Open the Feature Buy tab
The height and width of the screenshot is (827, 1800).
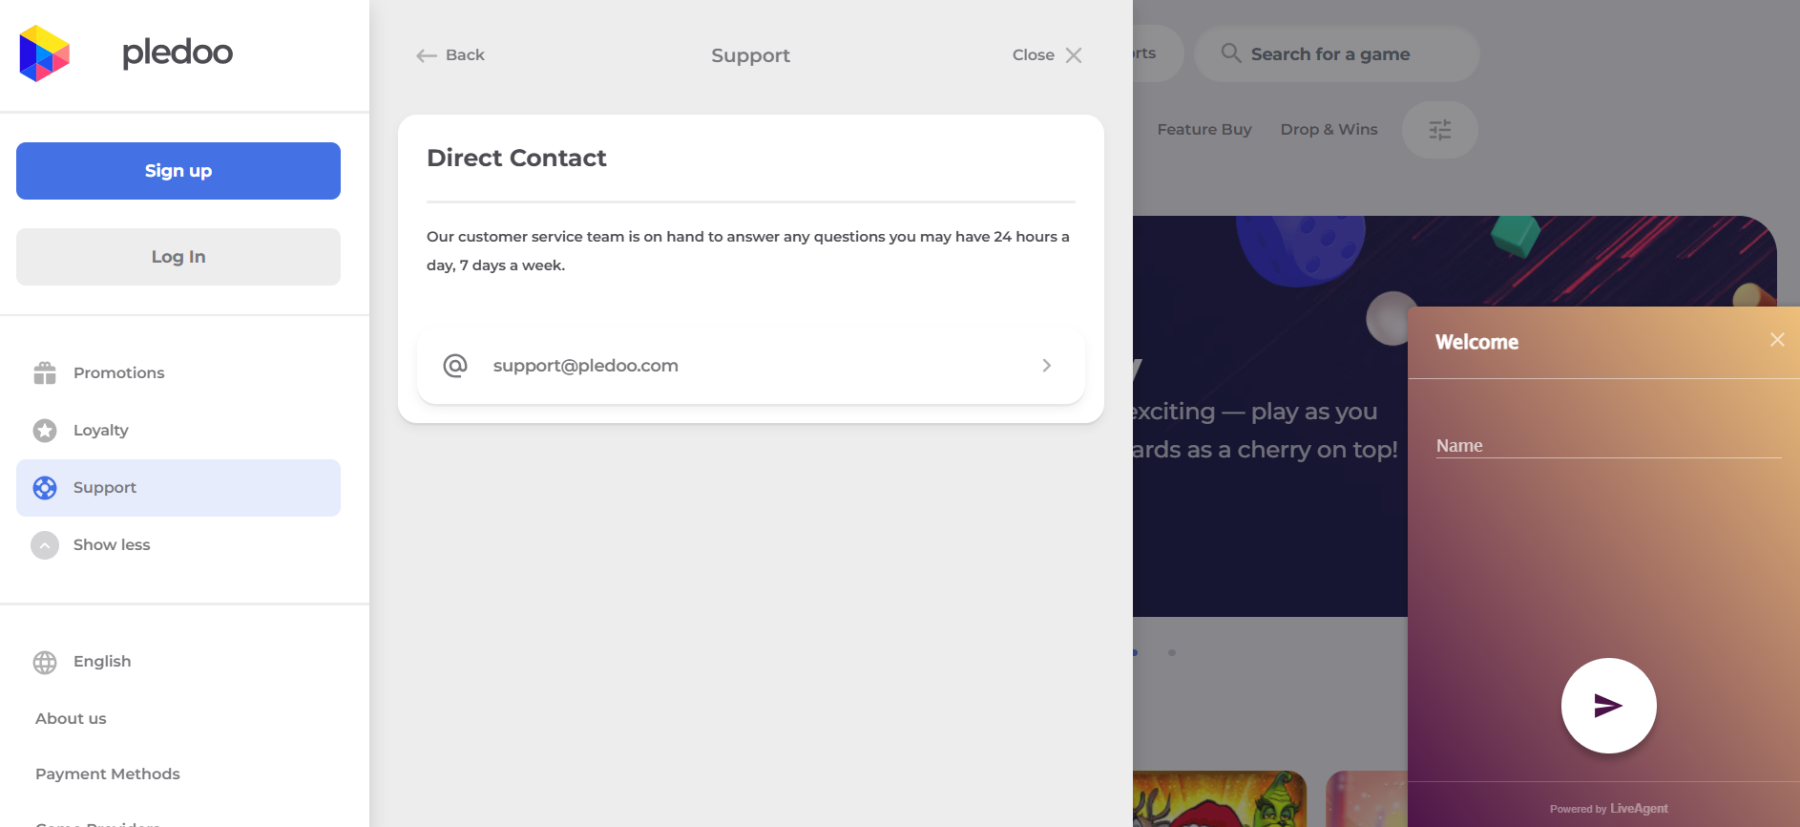(x=1204, y=130)
